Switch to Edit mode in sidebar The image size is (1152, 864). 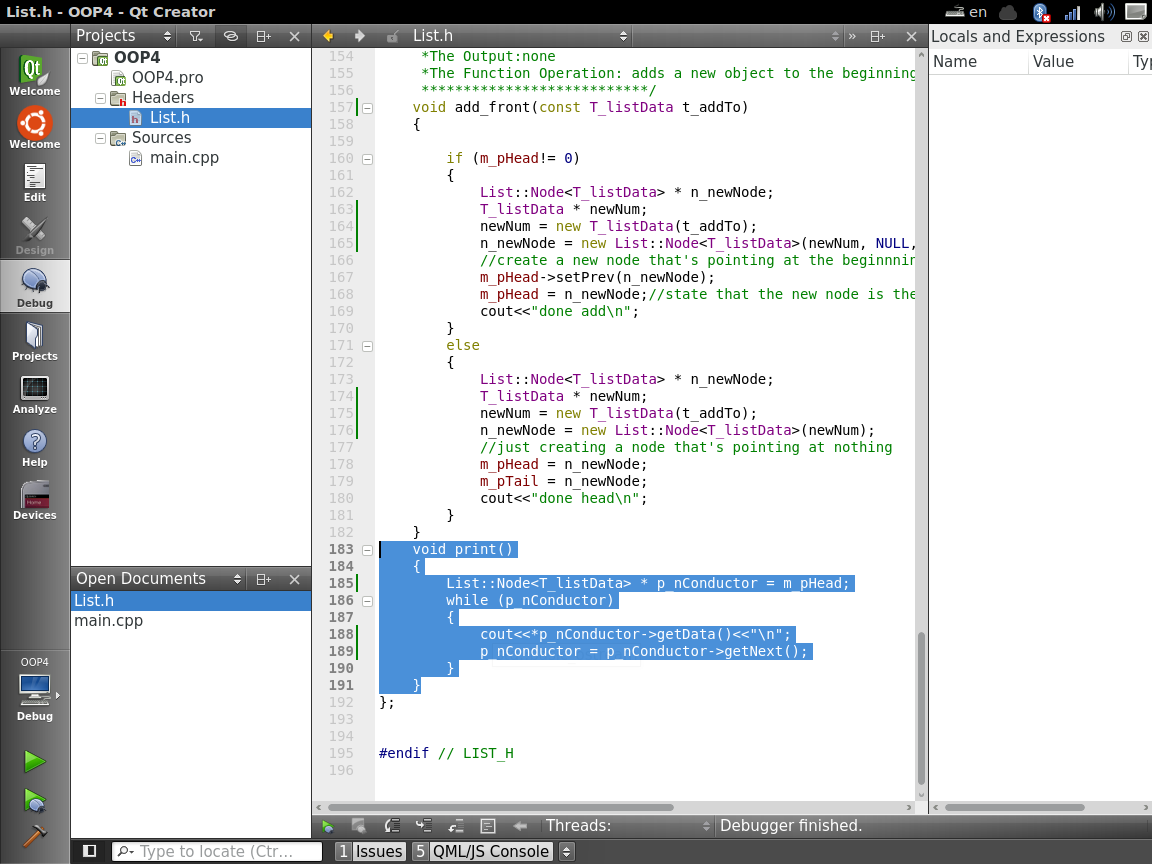[x=34, y=181]
